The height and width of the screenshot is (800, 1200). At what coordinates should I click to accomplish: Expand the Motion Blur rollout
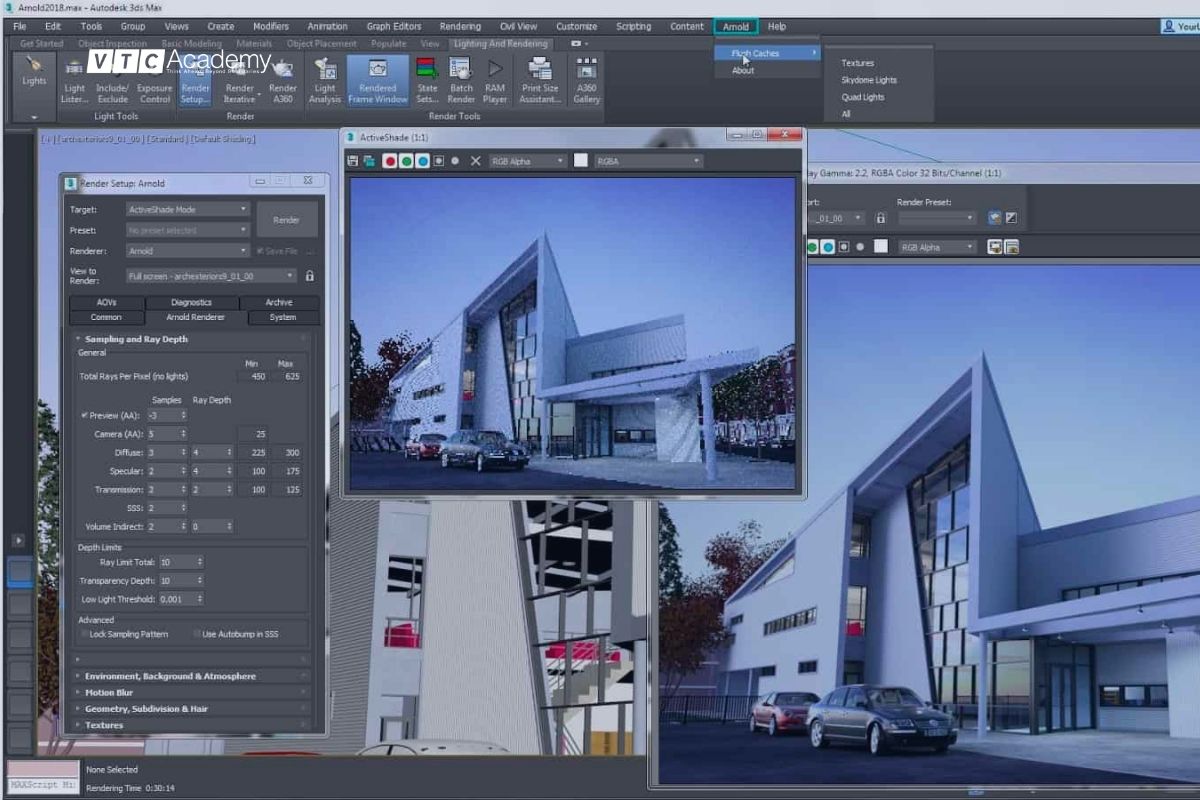tap(110, 692)
